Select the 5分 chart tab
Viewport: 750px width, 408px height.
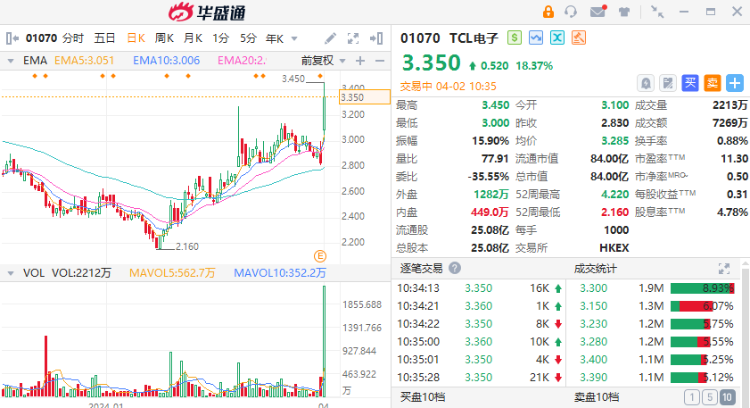click(248, 38)
